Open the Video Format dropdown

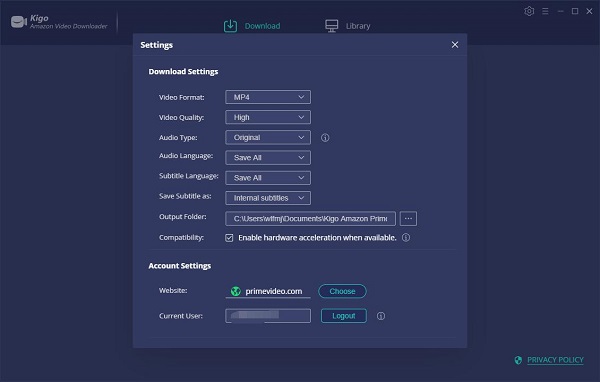(x=268, y=97)
